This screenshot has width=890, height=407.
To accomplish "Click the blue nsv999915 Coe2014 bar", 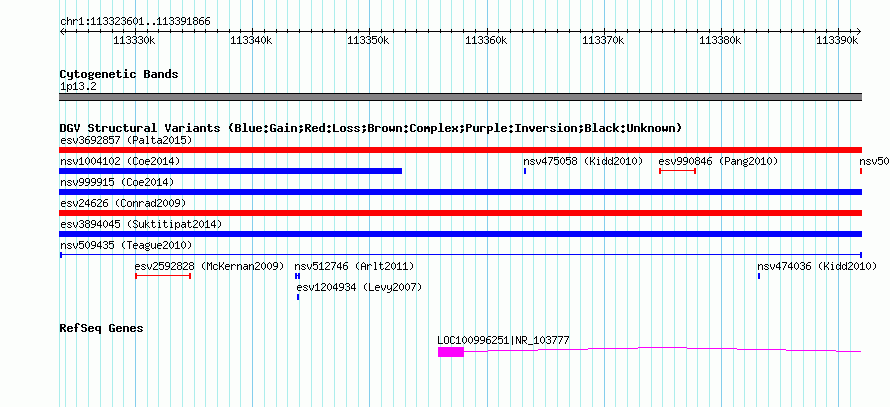I will 460,192.
